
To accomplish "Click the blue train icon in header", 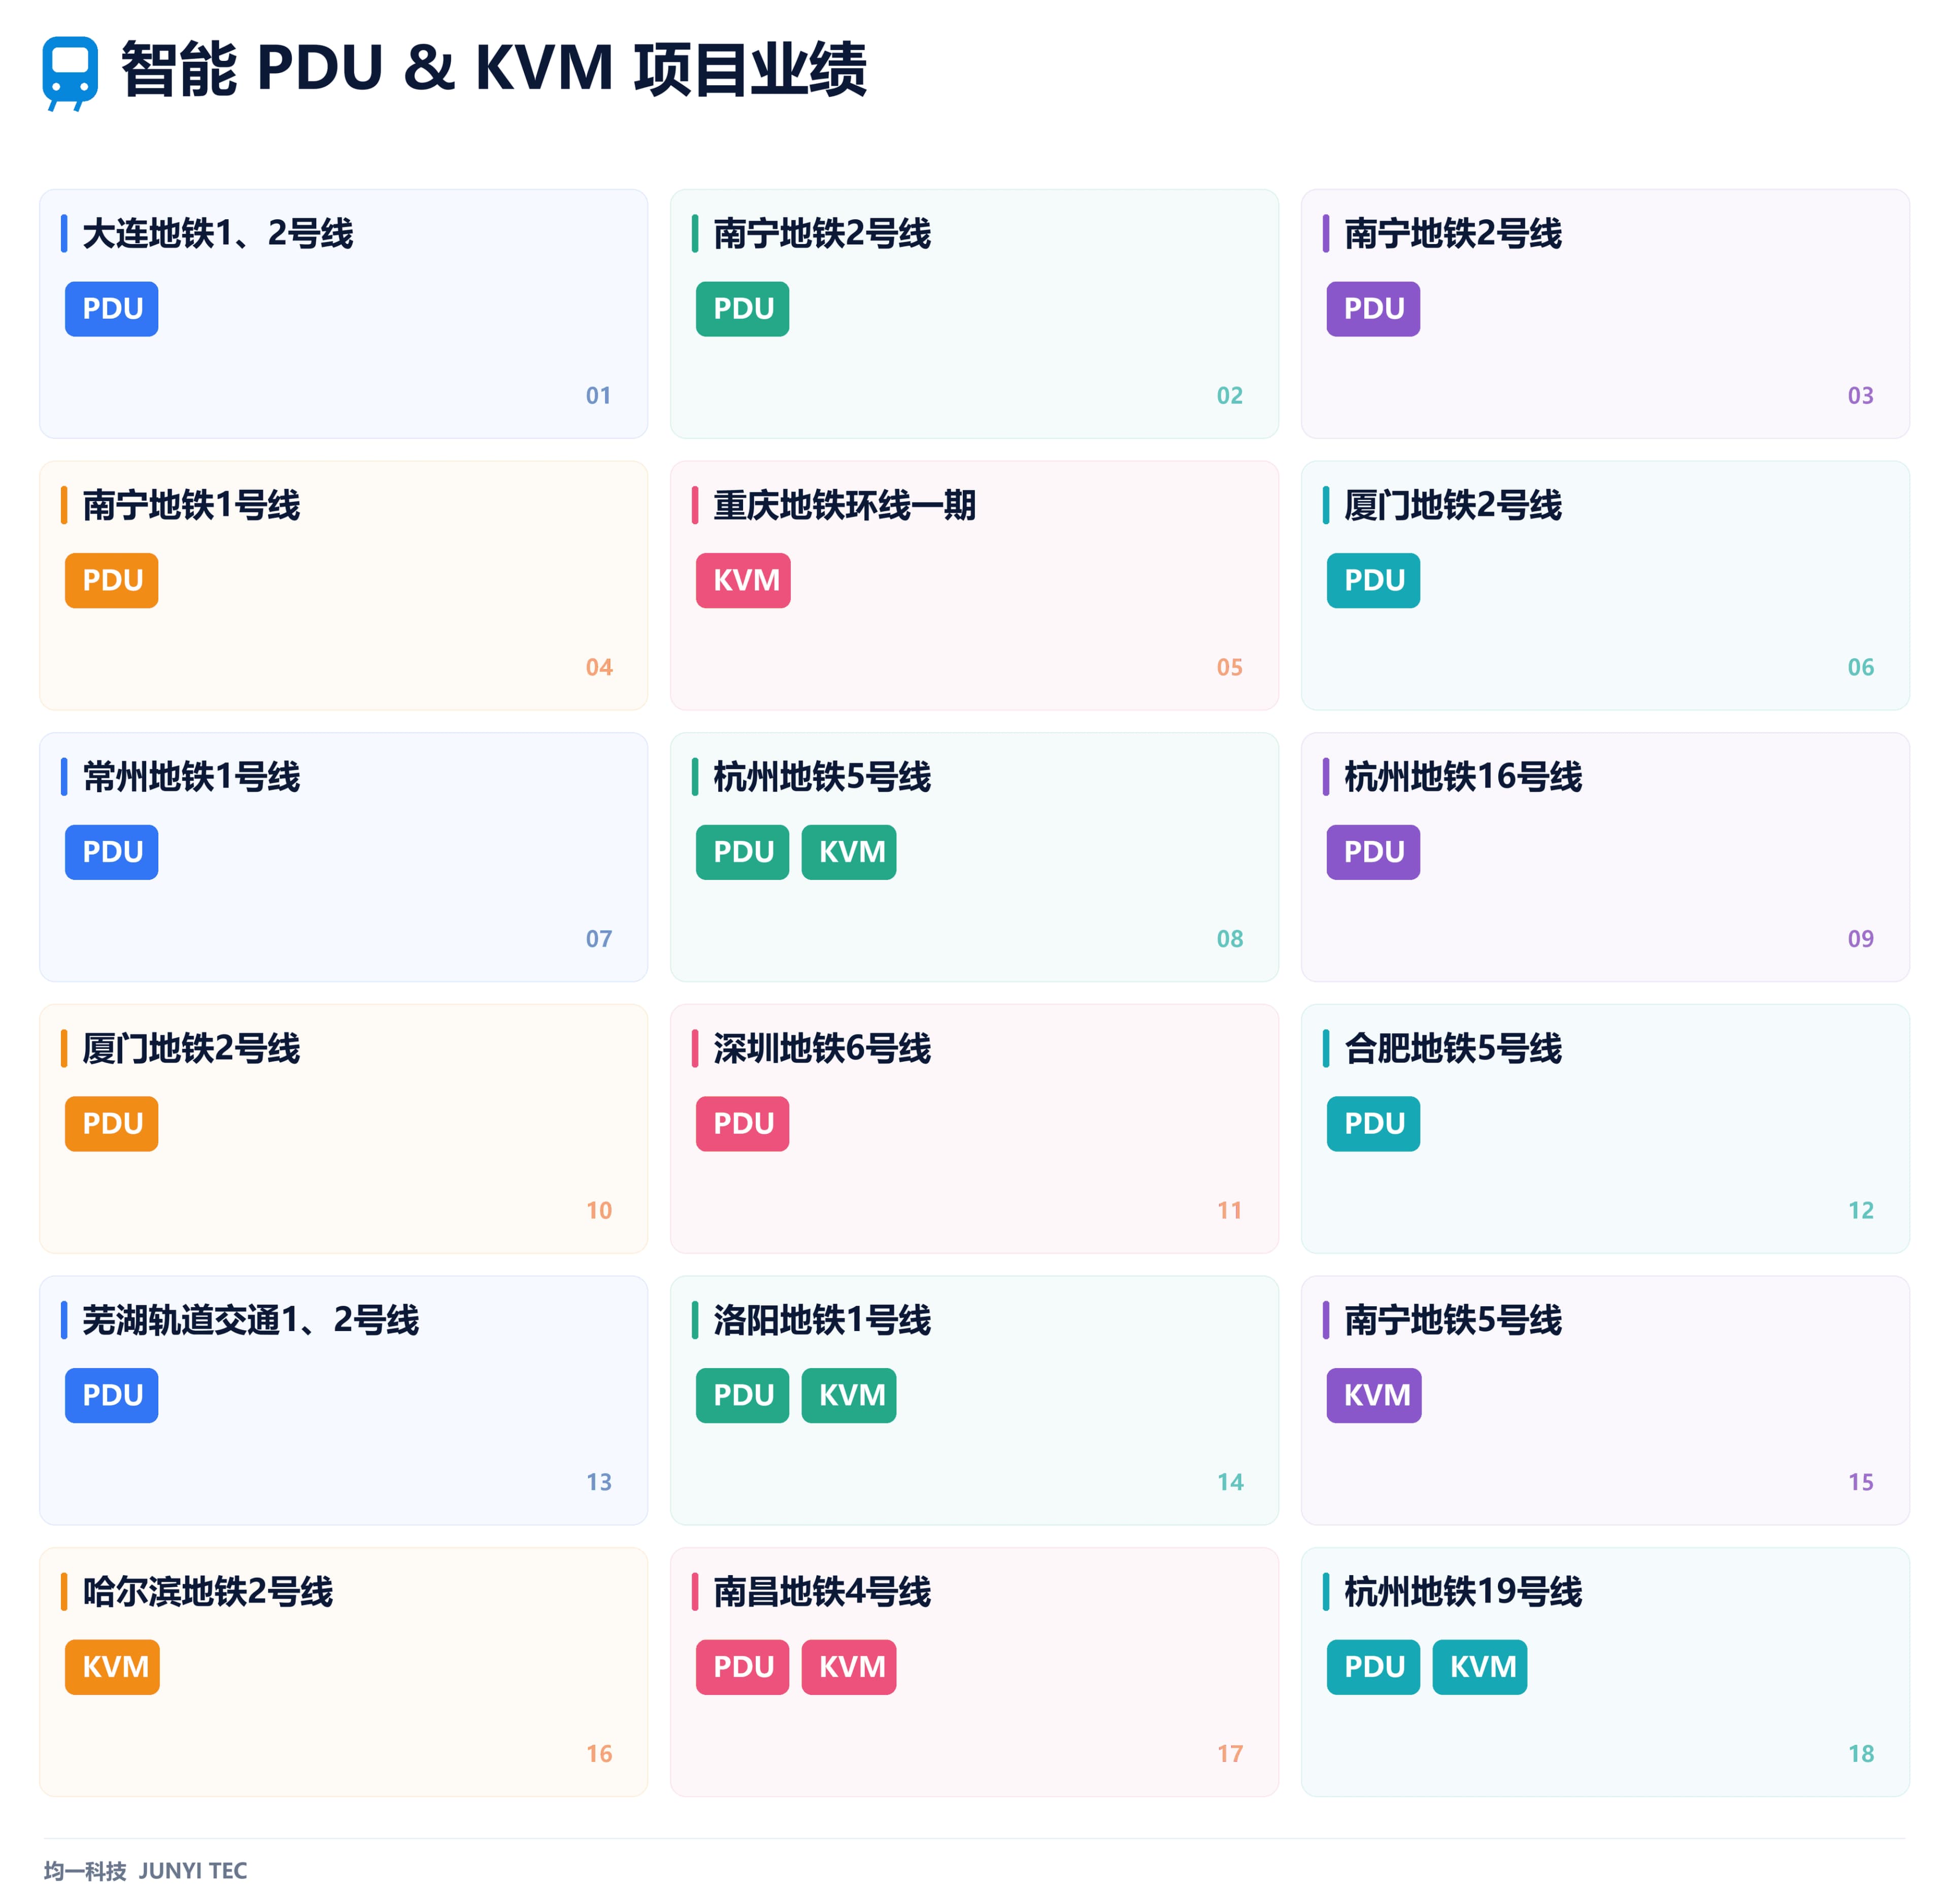I will pyautogui.click(x=70, y=73).
